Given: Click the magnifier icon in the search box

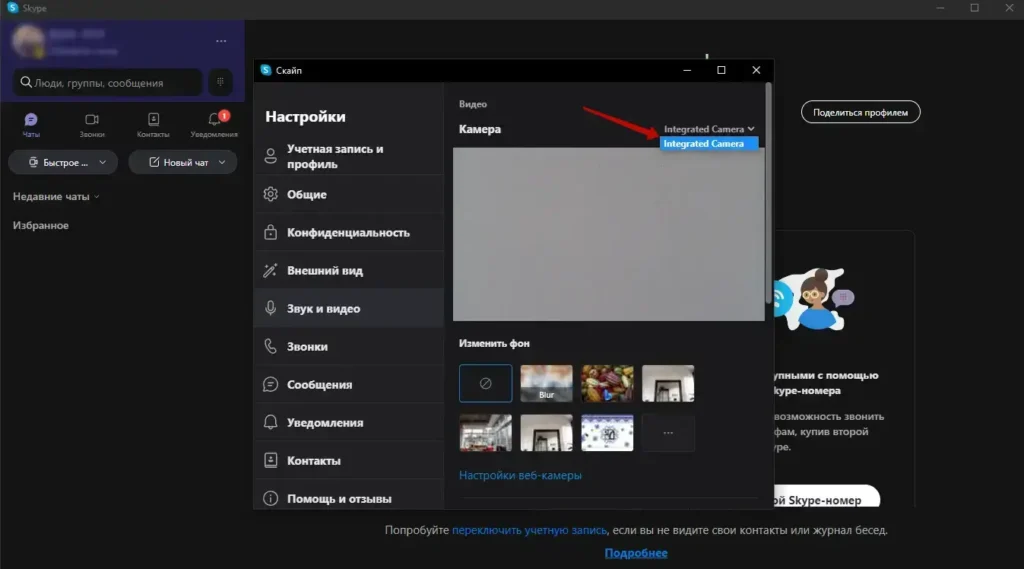Looking at the screenshot, I should point(26,82).
